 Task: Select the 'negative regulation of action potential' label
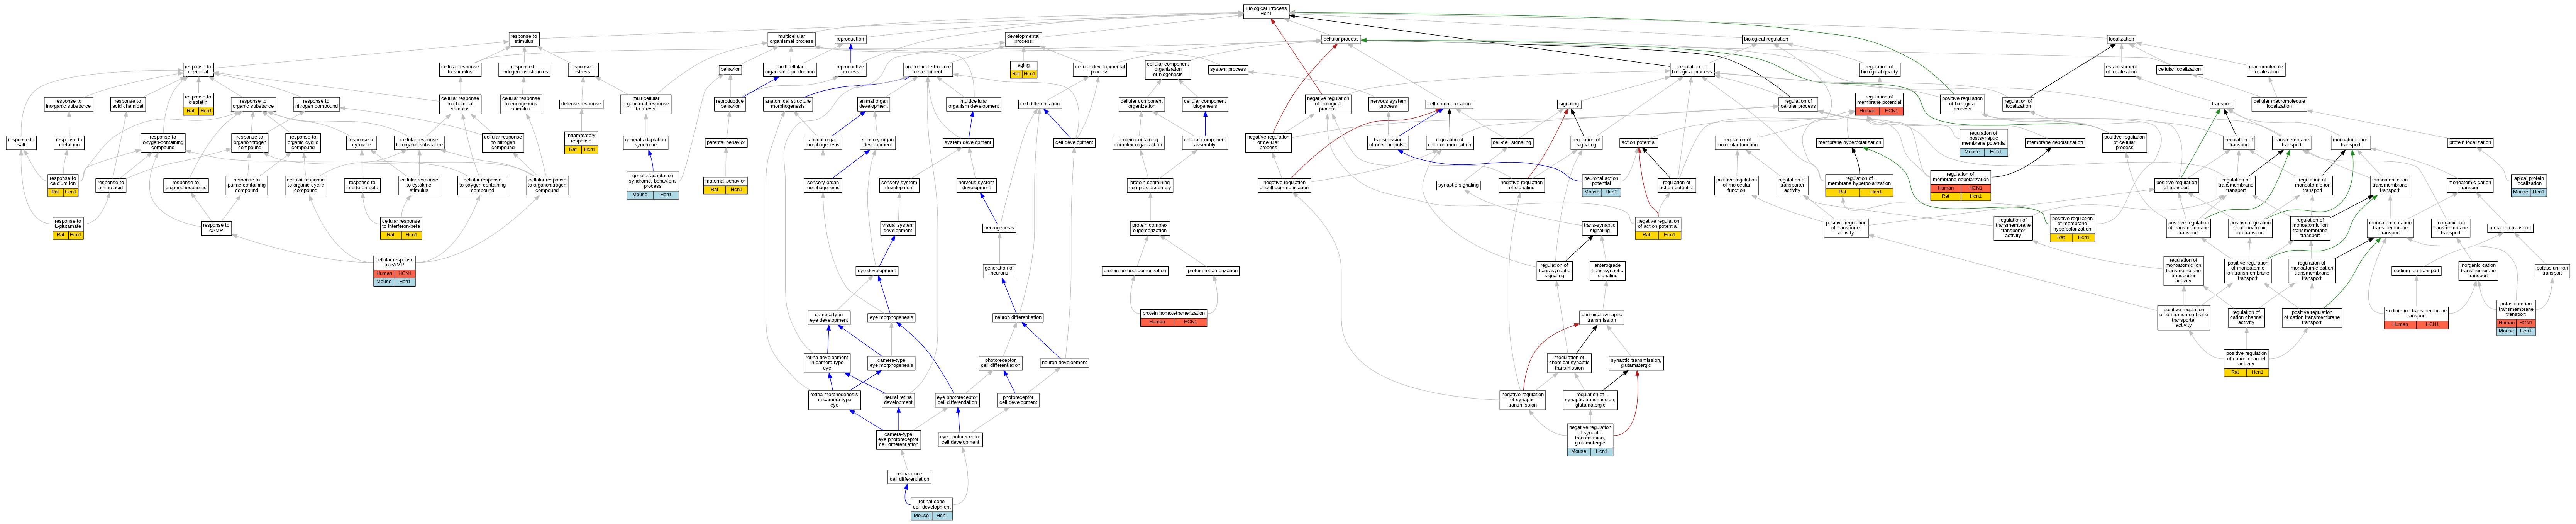[1658, 224]
